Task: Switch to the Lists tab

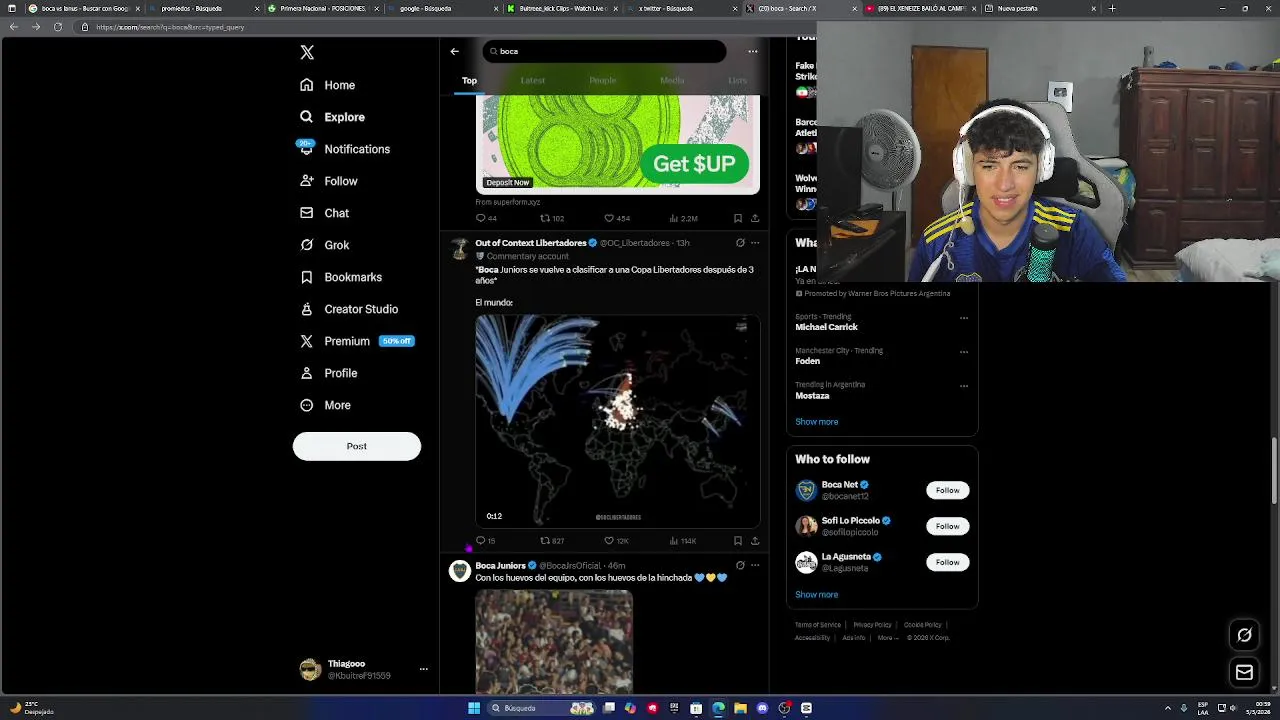Action: [737, 80]
